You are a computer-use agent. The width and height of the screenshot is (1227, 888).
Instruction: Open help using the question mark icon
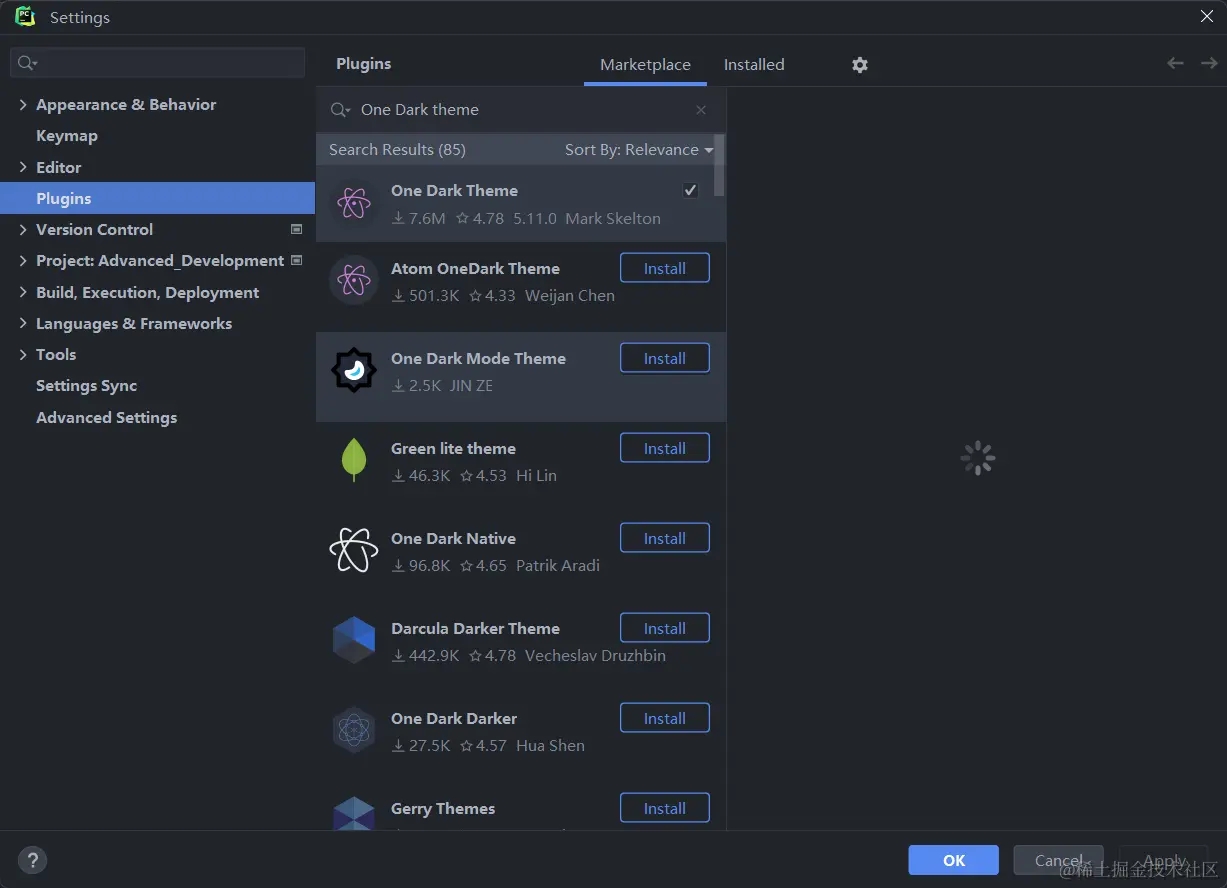point(32,860)
